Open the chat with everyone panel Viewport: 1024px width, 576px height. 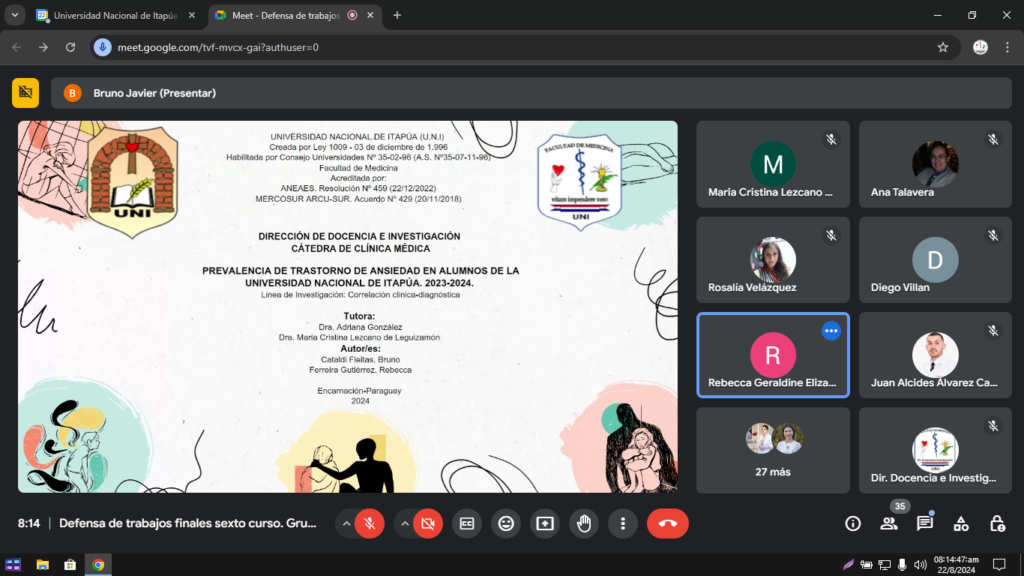click(x=925, y=523)
